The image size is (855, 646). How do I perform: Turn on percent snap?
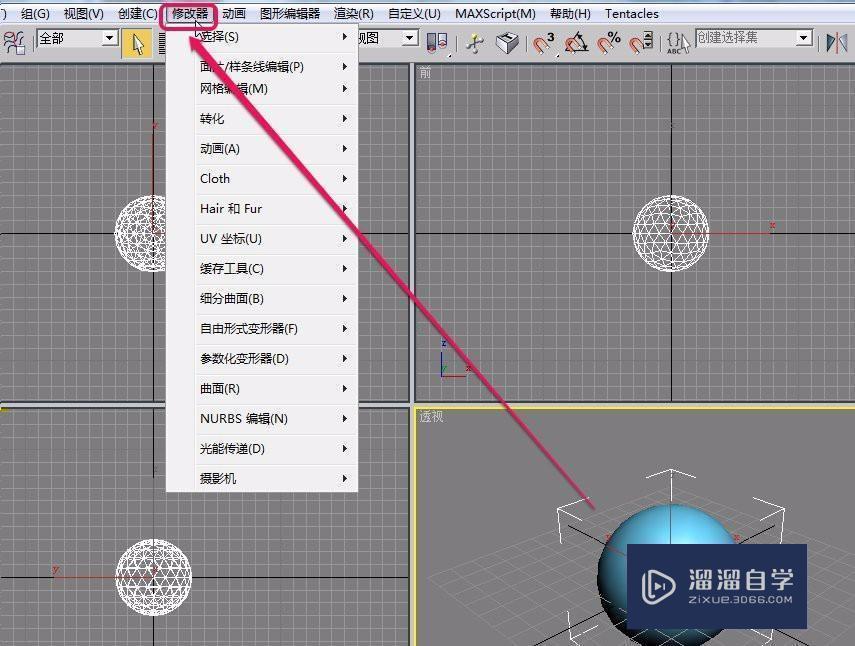(x=612, y=42)
